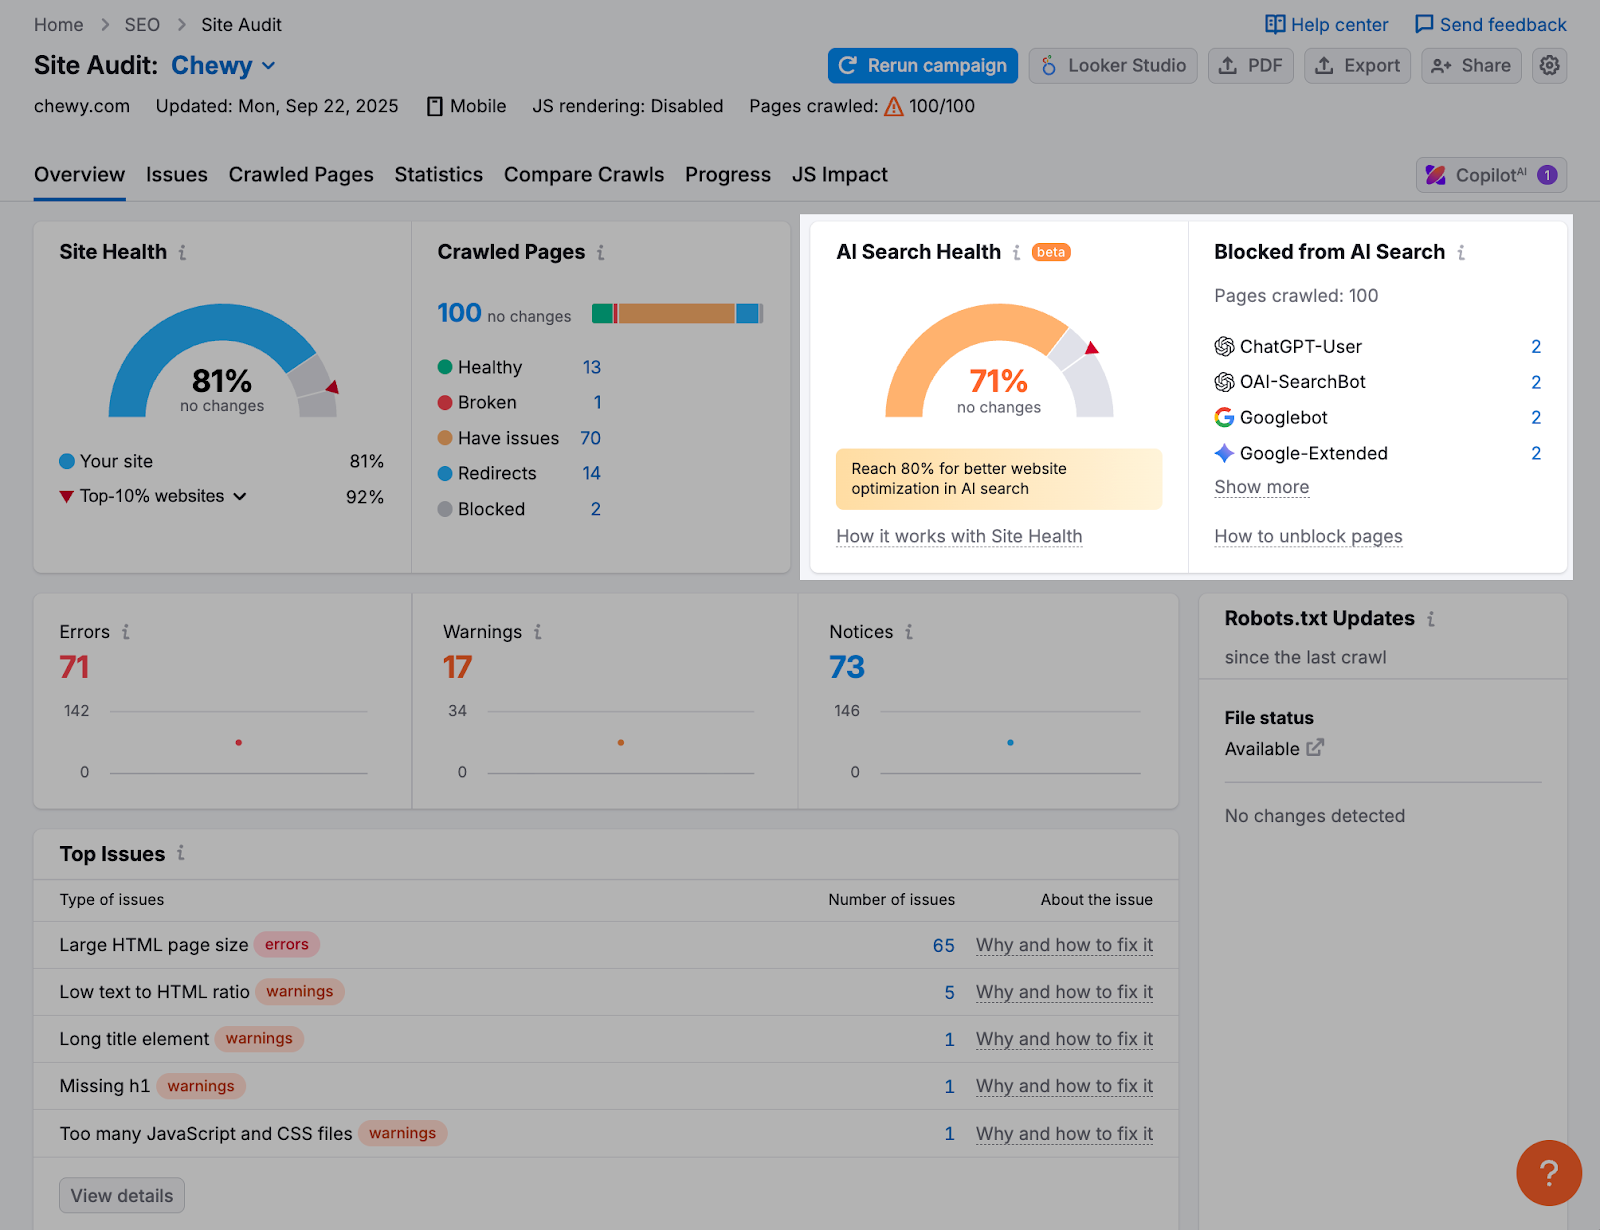Send feedback about Site Audit
Screen dimensions: 1600x1230
click(1489, 24)
